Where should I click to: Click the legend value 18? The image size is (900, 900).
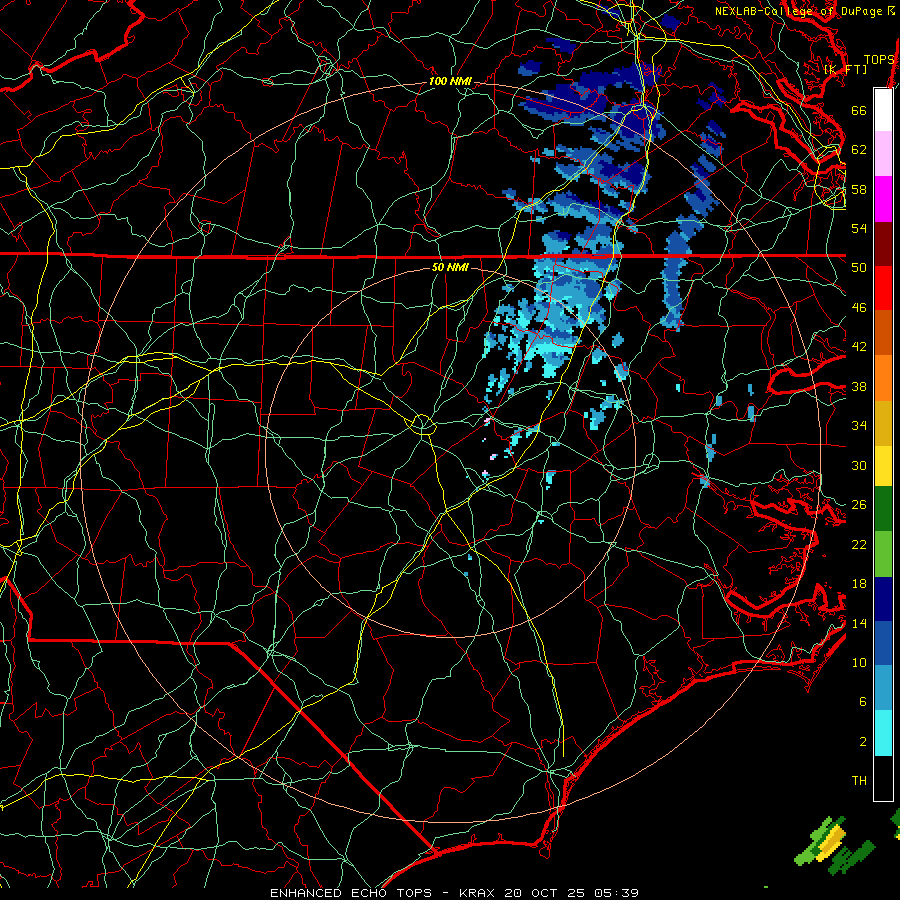tap(859, 584)
